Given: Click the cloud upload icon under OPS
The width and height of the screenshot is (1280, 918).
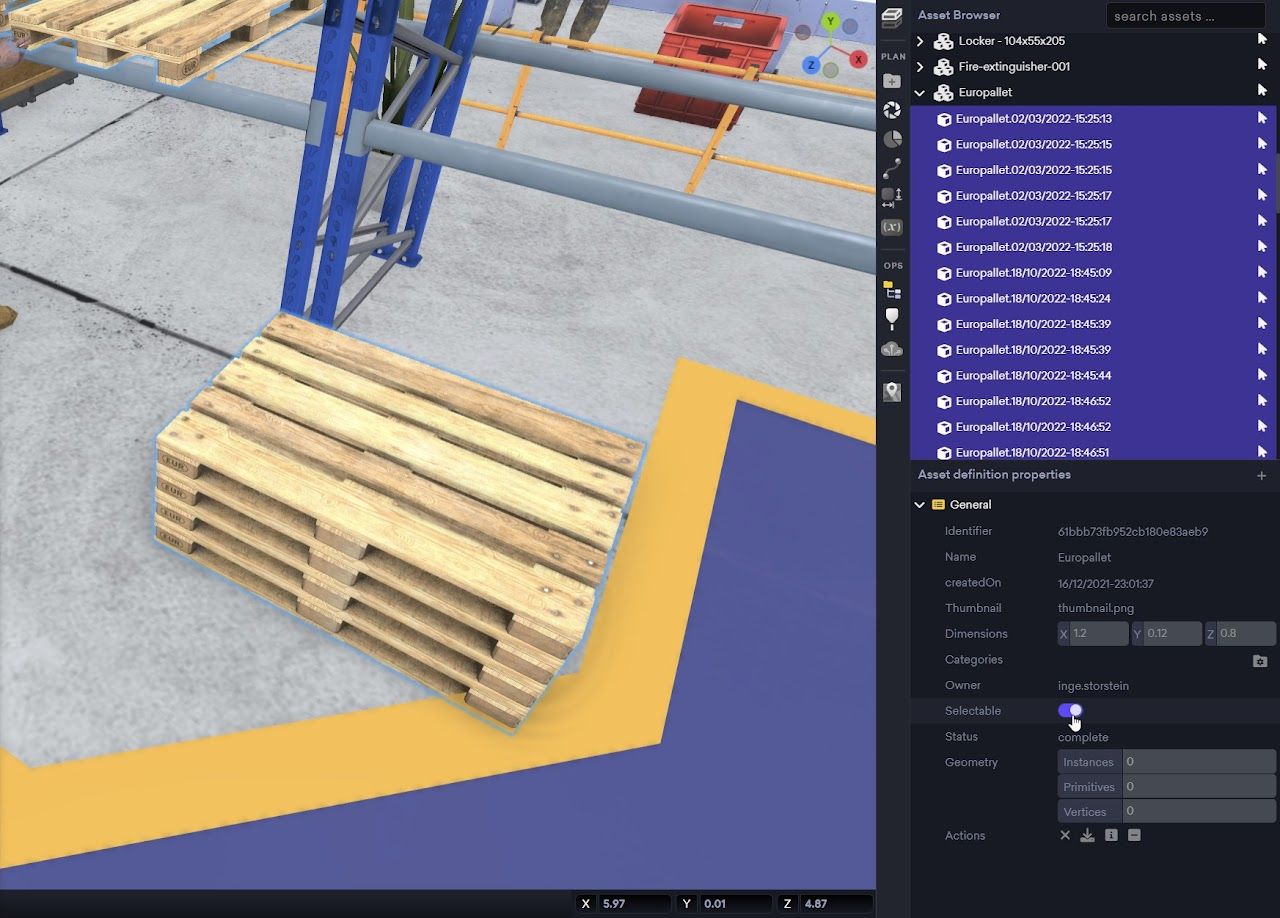Looking at the screenshot, I should click(892, 349).
